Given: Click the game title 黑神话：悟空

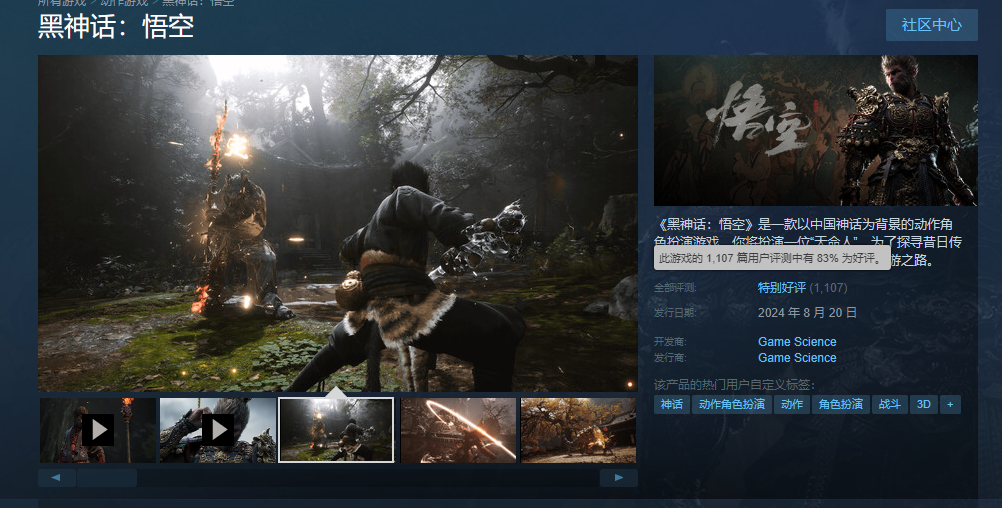Looking at the screenshot, I should (116, 27).
